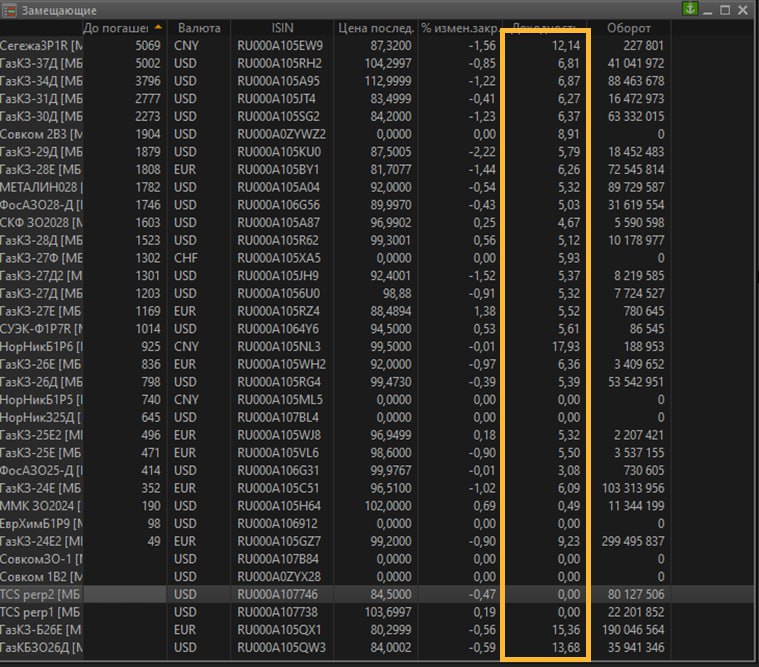Maximize the Замещающие window

725,10
